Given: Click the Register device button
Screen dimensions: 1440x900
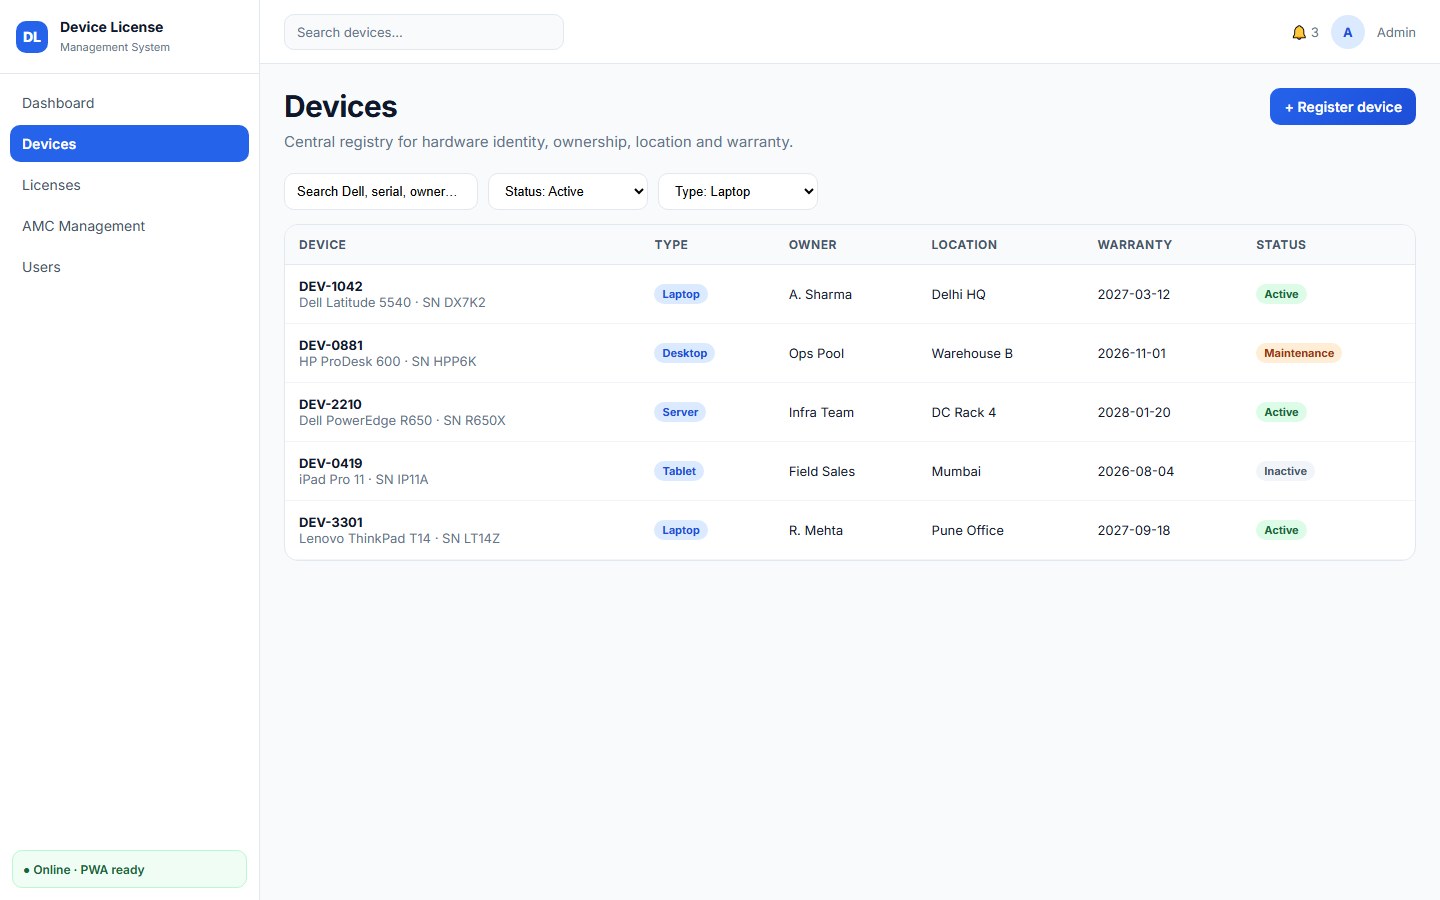Looking at the screenshot, I should 1343,107.
